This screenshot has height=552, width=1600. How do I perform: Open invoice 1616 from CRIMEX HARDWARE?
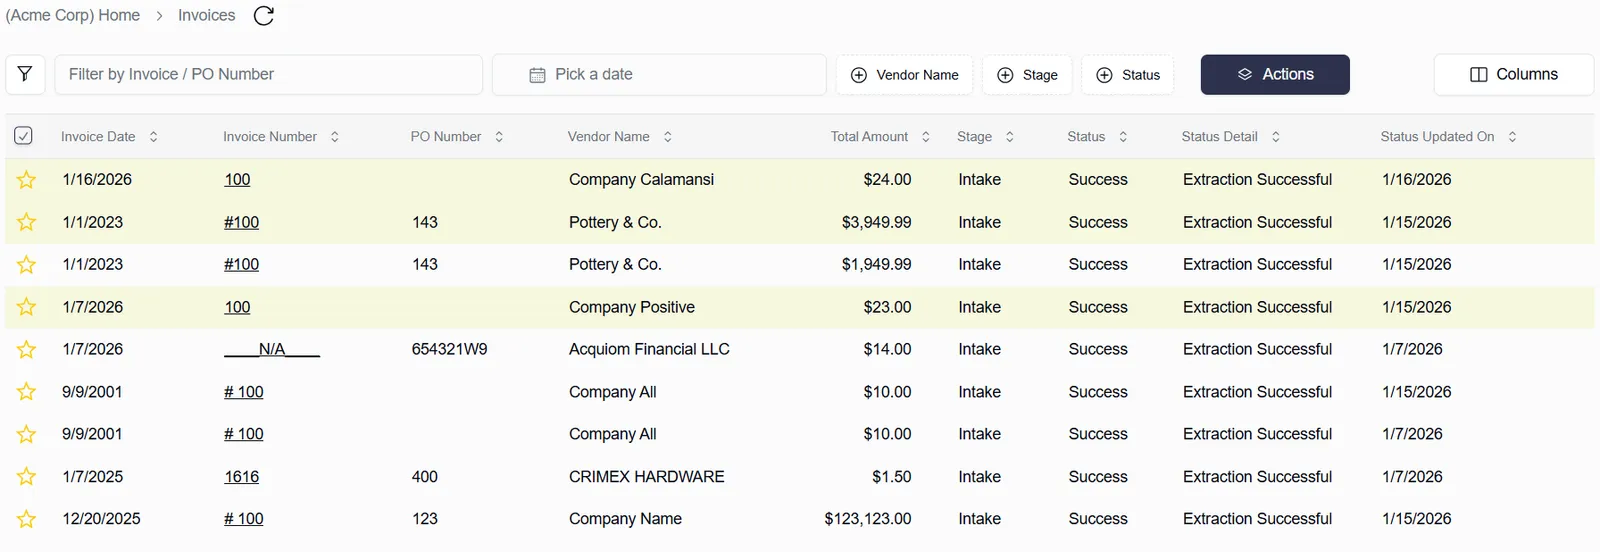[x=241, y=477]
